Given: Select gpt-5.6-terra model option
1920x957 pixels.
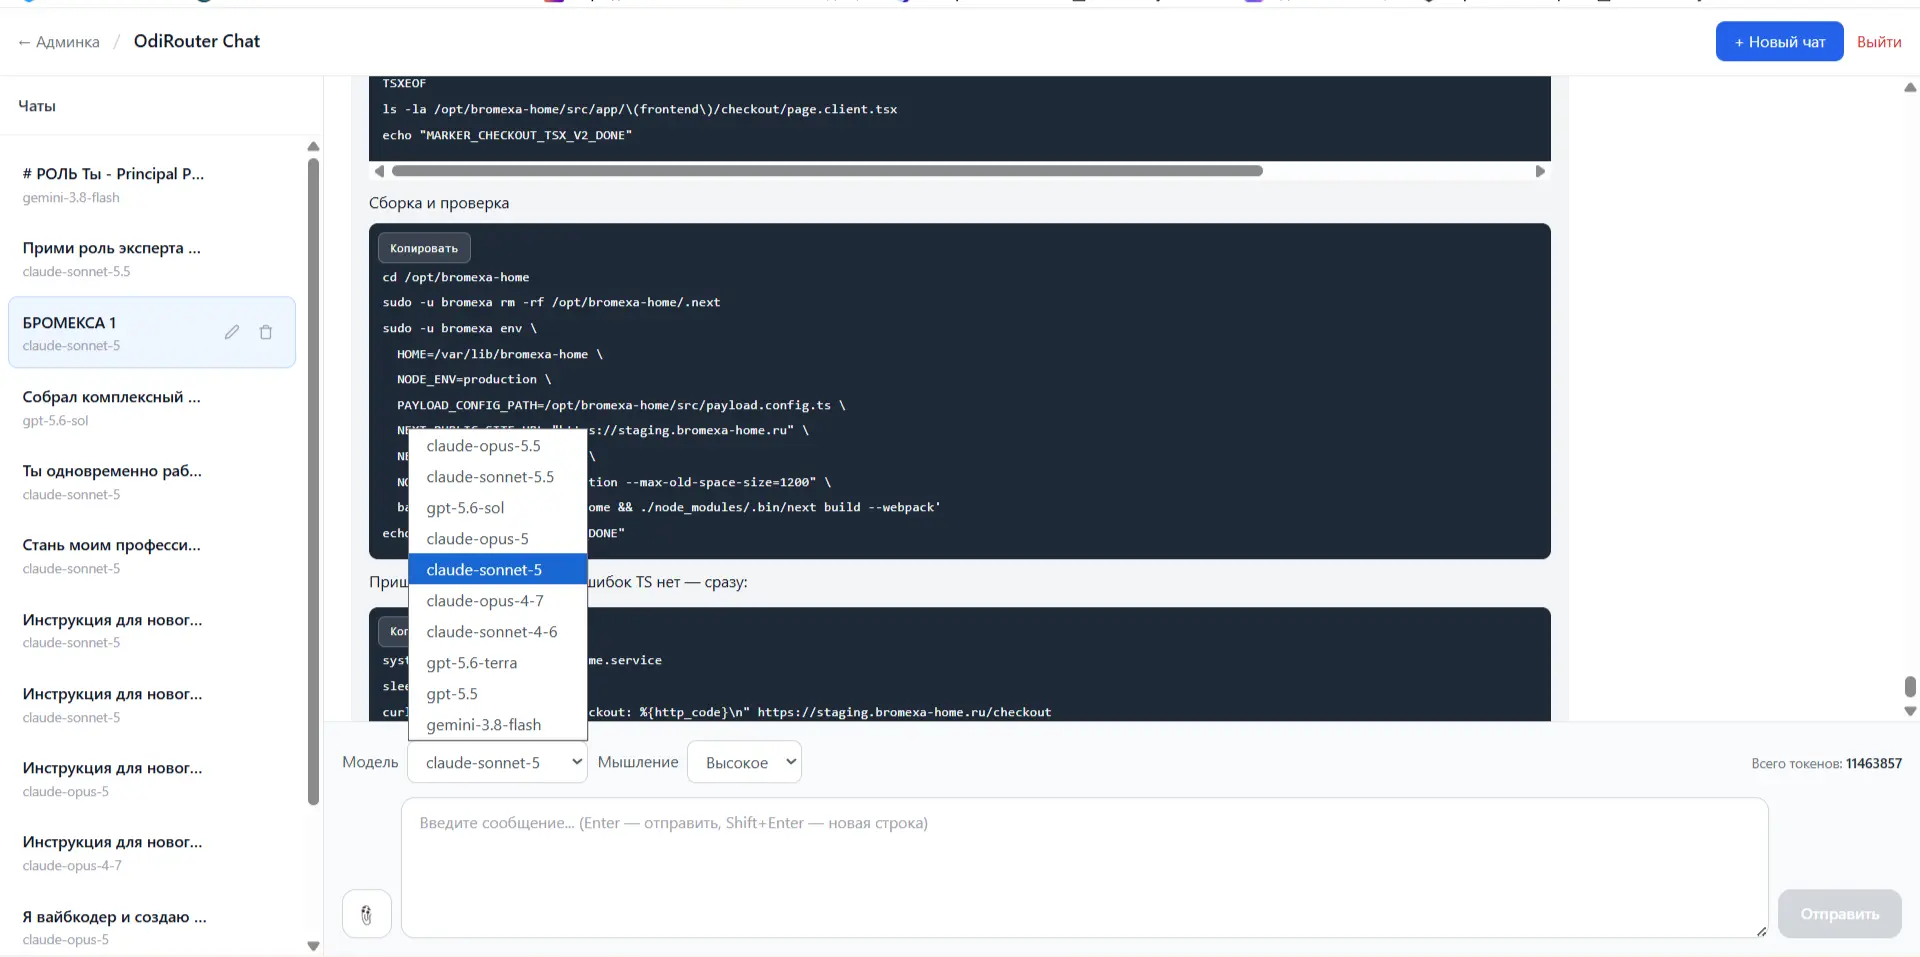Looking at the screenshot, I should 497,663.
